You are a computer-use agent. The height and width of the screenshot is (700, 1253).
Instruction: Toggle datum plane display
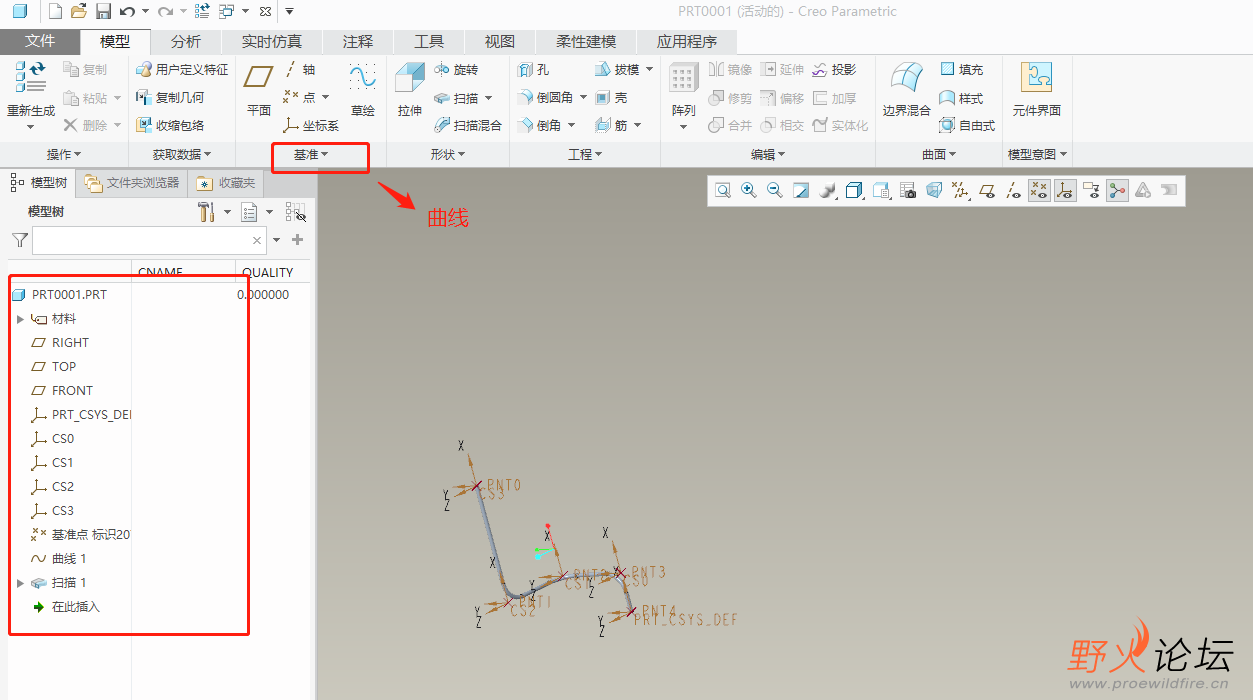986,190
